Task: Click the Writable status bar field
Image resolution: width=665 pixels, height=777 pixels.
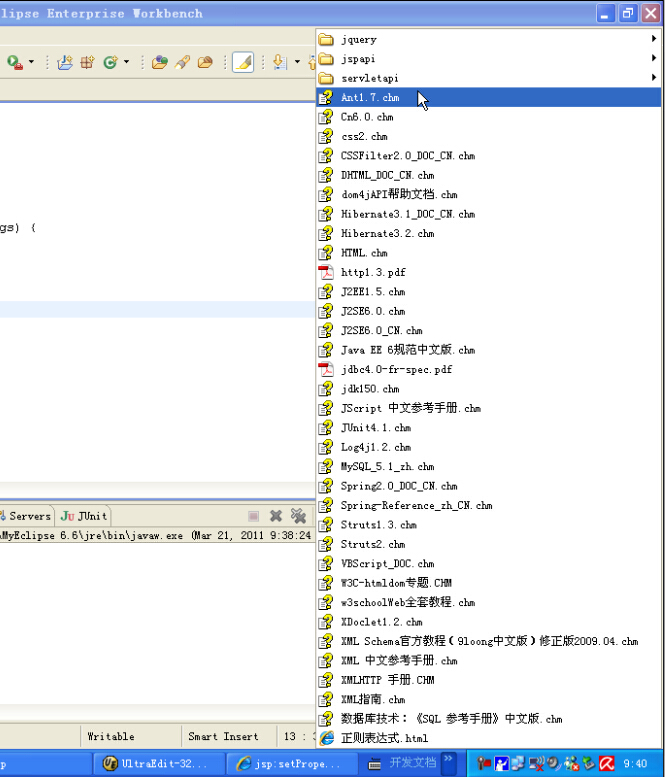Action: 131,736
